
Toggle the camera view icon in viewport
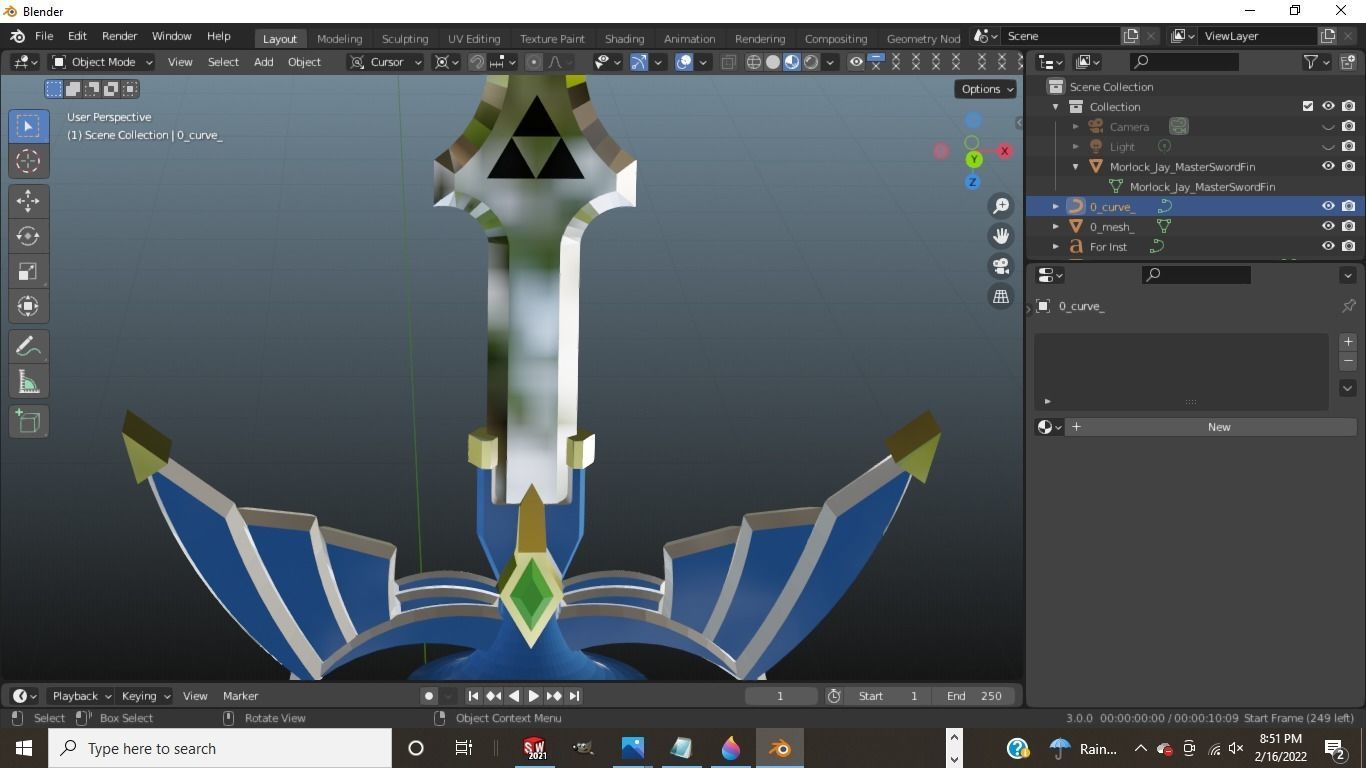tap(1001, 266)
